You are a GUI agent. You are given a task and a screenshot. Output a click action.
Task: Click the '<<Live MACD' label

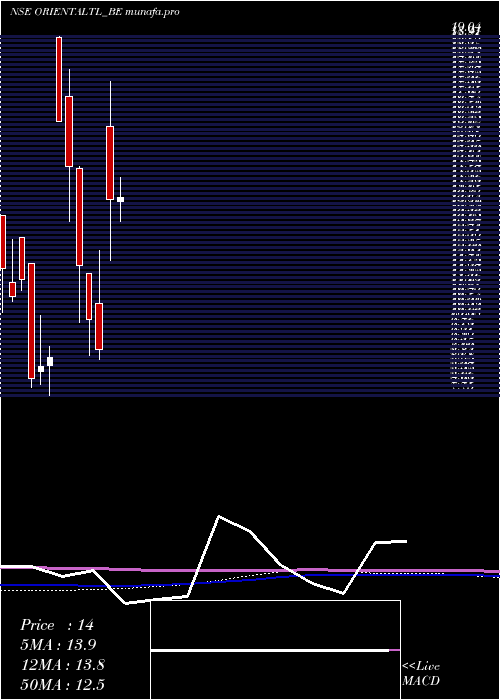(x=421, y=674)
